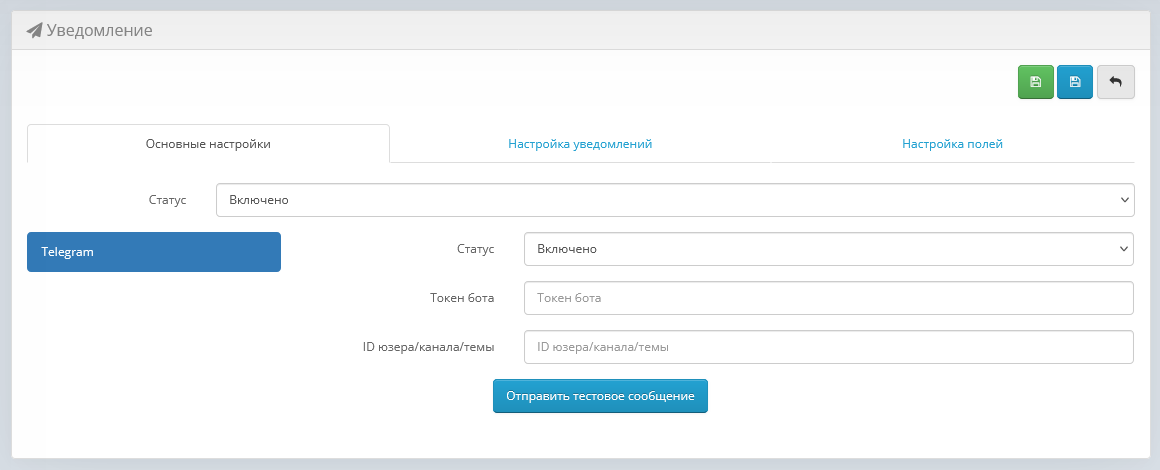Image resolution: width=1160 pixels, height=470 pixels.
Task: Click into the ID юзера/канала/темы field
Action: click(828, 347)
